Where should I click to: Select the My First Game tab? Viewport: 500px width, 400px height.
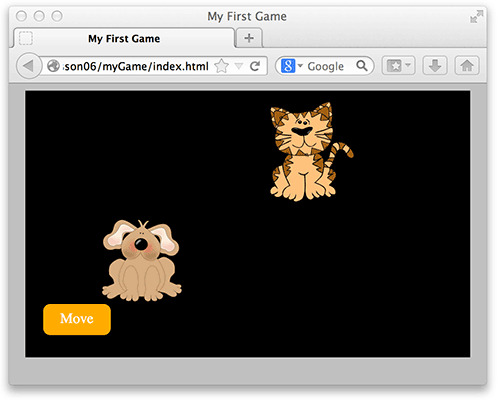coord(124,38)
